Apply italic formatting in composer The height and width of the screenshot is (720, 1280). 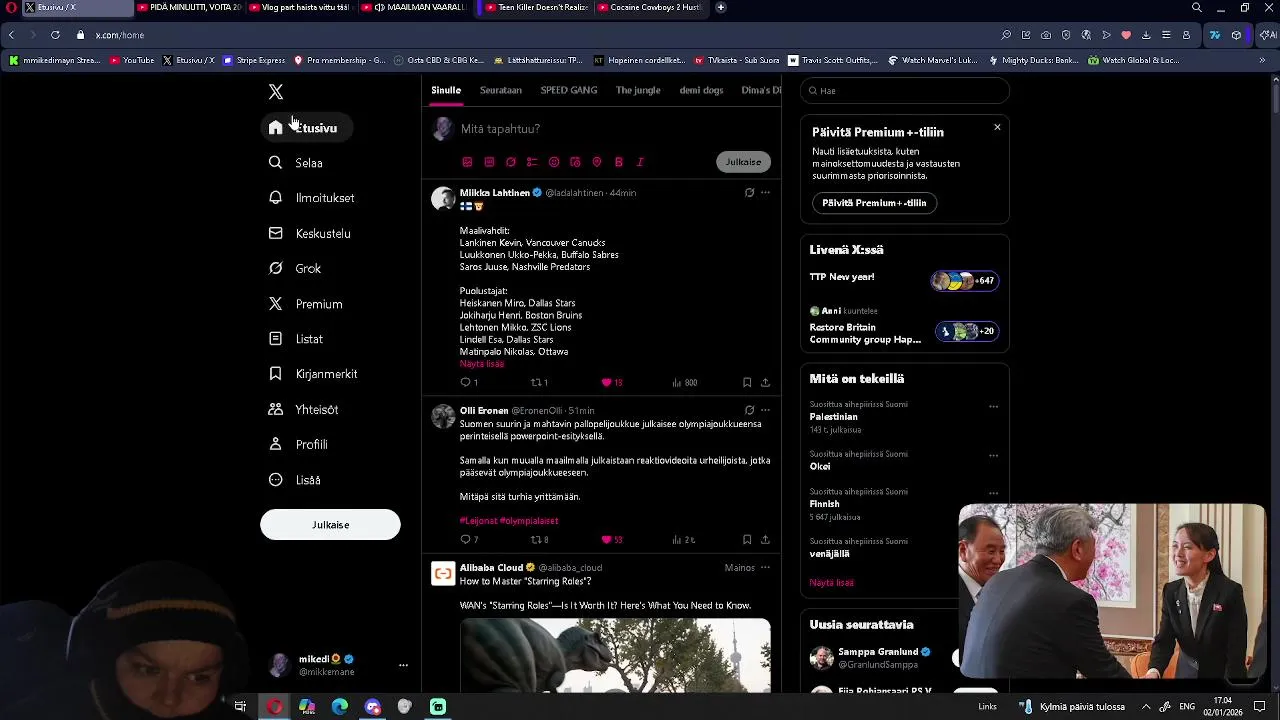tap(640, 162)
